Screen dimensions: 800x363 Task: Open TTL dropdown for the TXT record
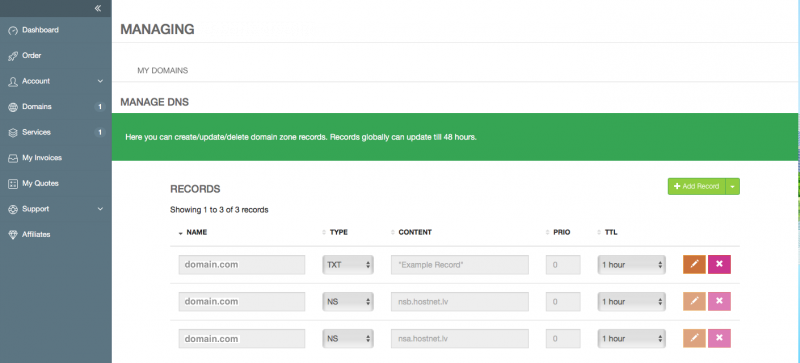click(632, 265)
